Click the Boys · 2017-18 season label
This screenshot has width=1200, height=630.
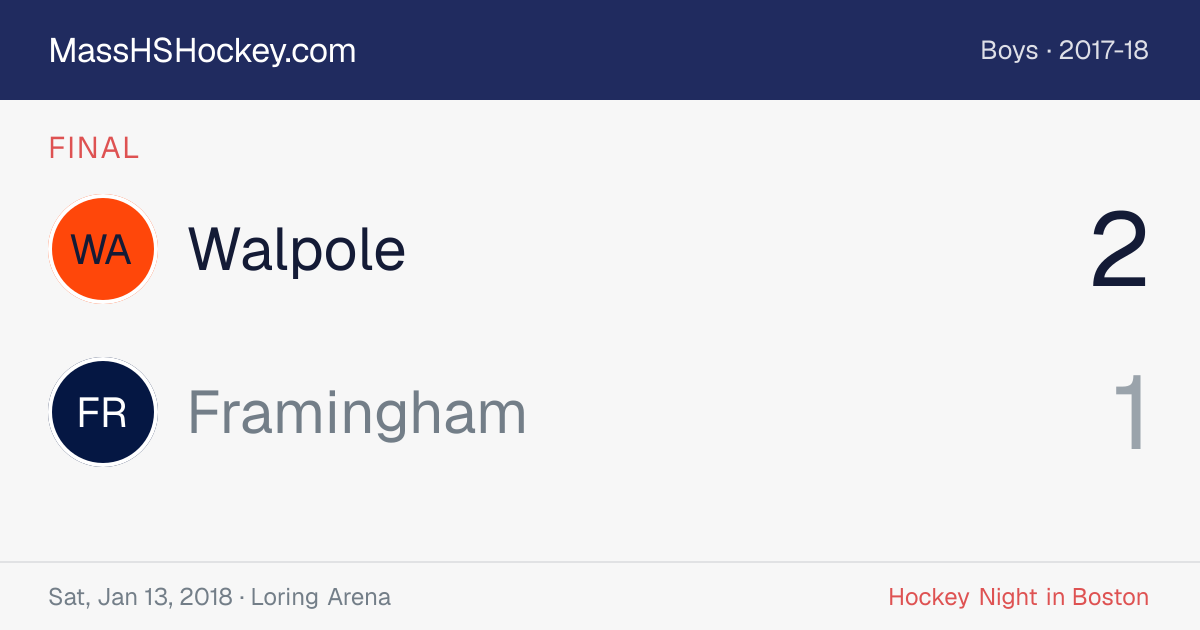[1064, 50]
